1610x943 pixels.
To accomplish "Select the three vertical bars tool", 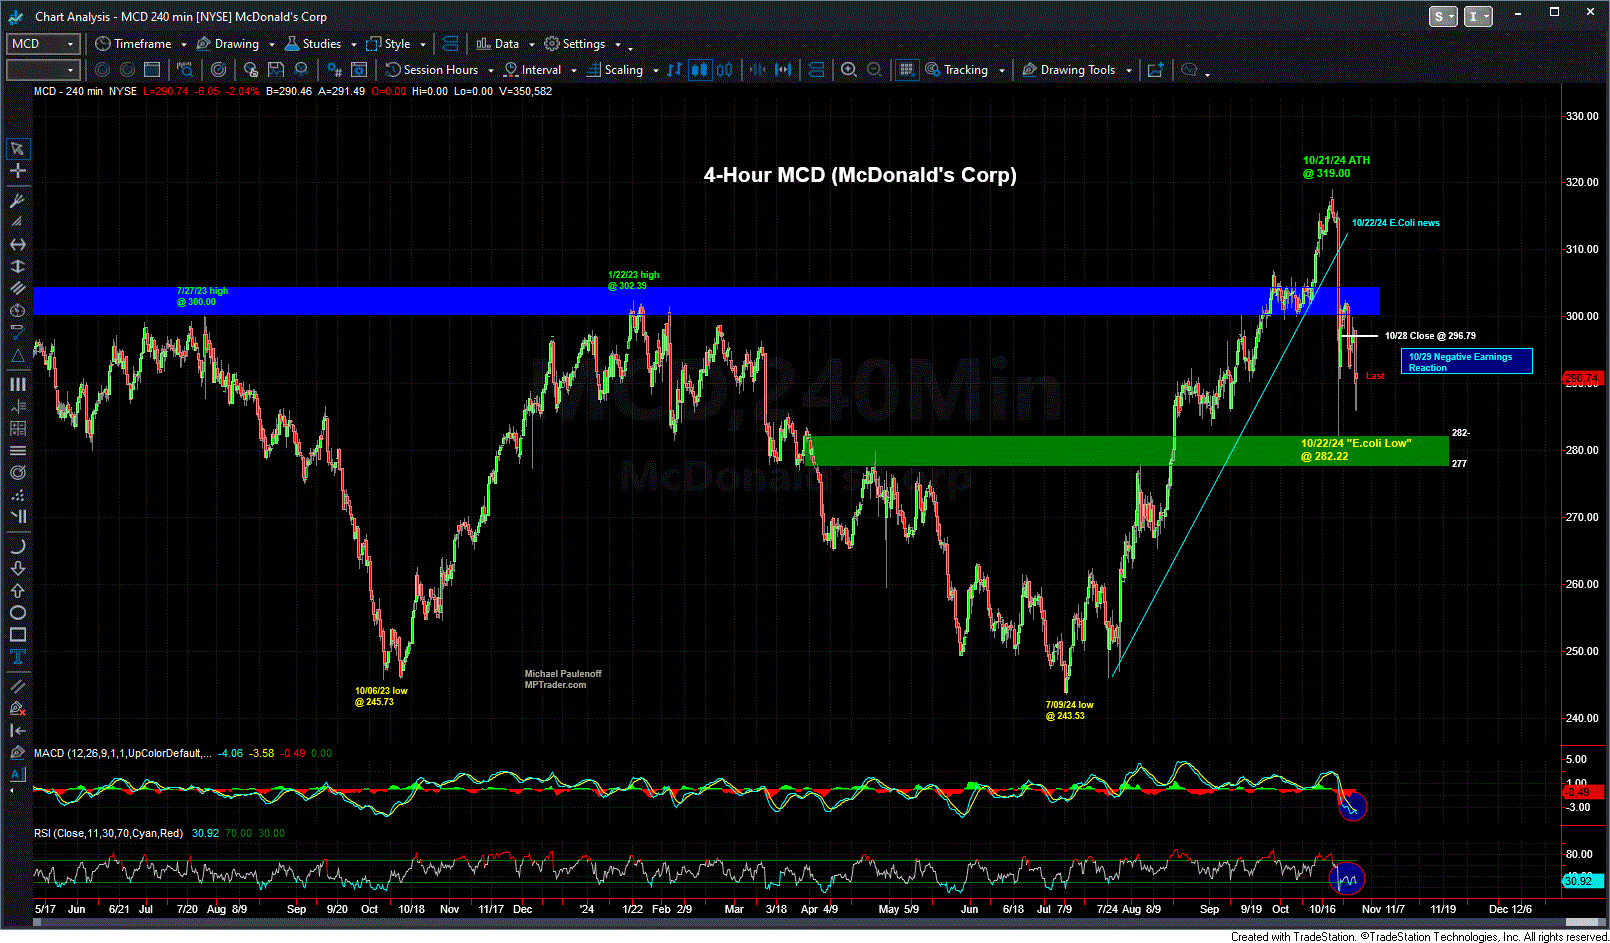I will tap(17, 384).
